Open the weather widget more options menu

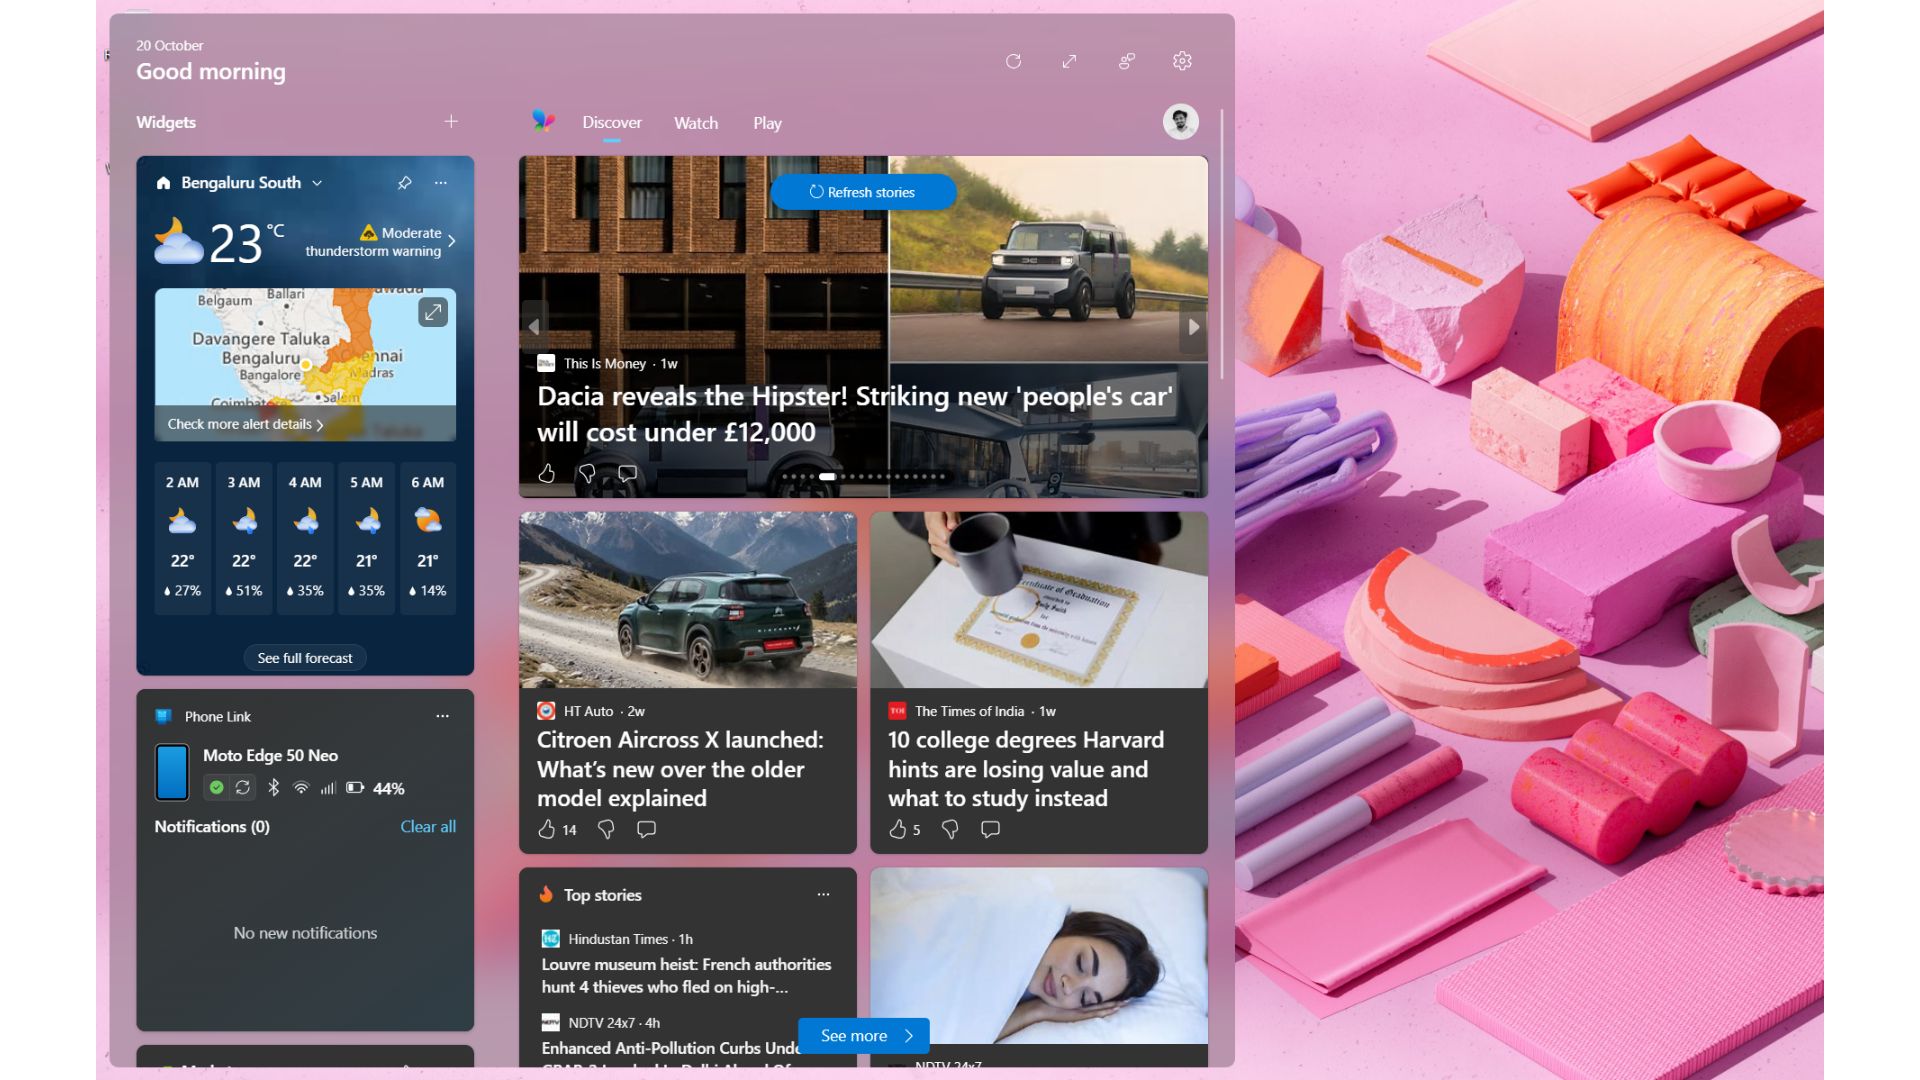440,183
